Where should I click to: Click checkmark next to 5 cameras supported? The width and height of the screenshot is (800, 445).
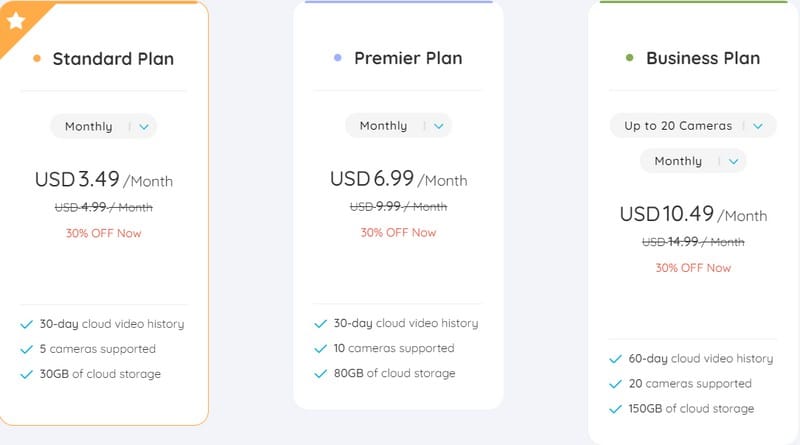click(26, 349)
